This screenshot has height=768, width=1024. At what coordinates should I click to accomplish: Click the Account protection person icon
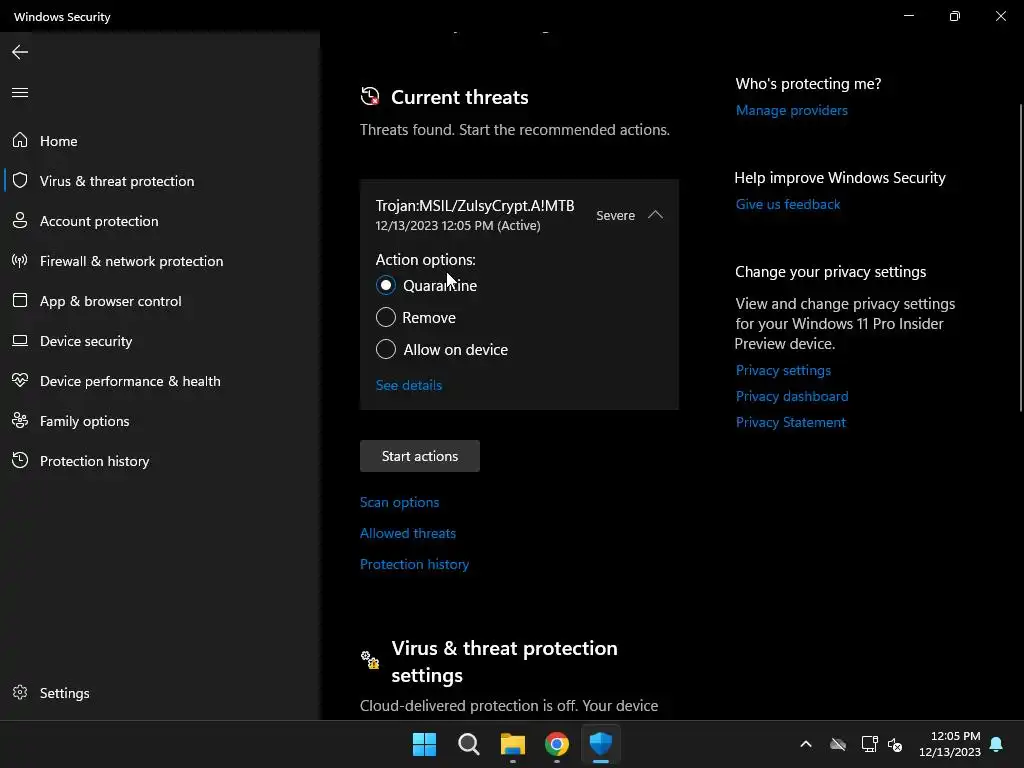pos(20,220)
